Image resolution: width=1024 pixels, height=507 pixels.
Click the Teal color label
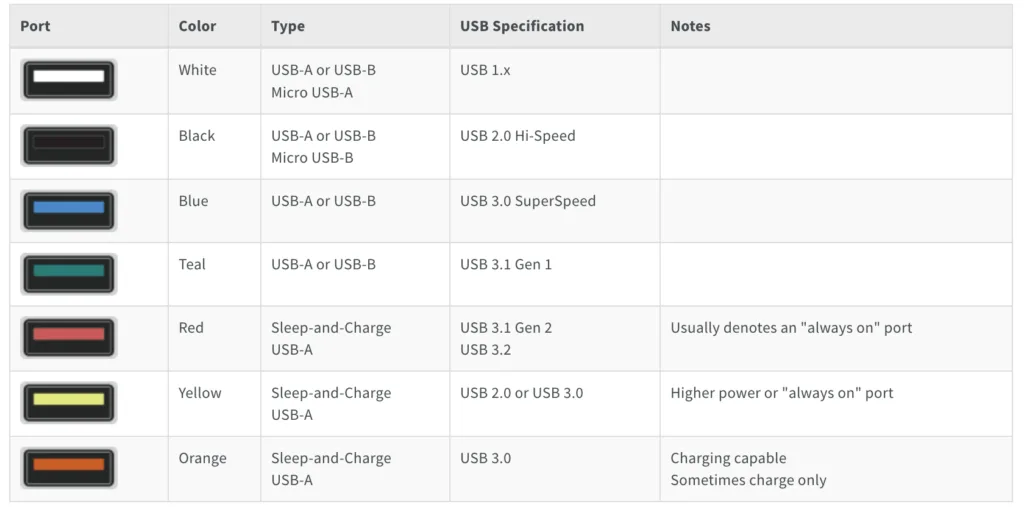[192, 264]
